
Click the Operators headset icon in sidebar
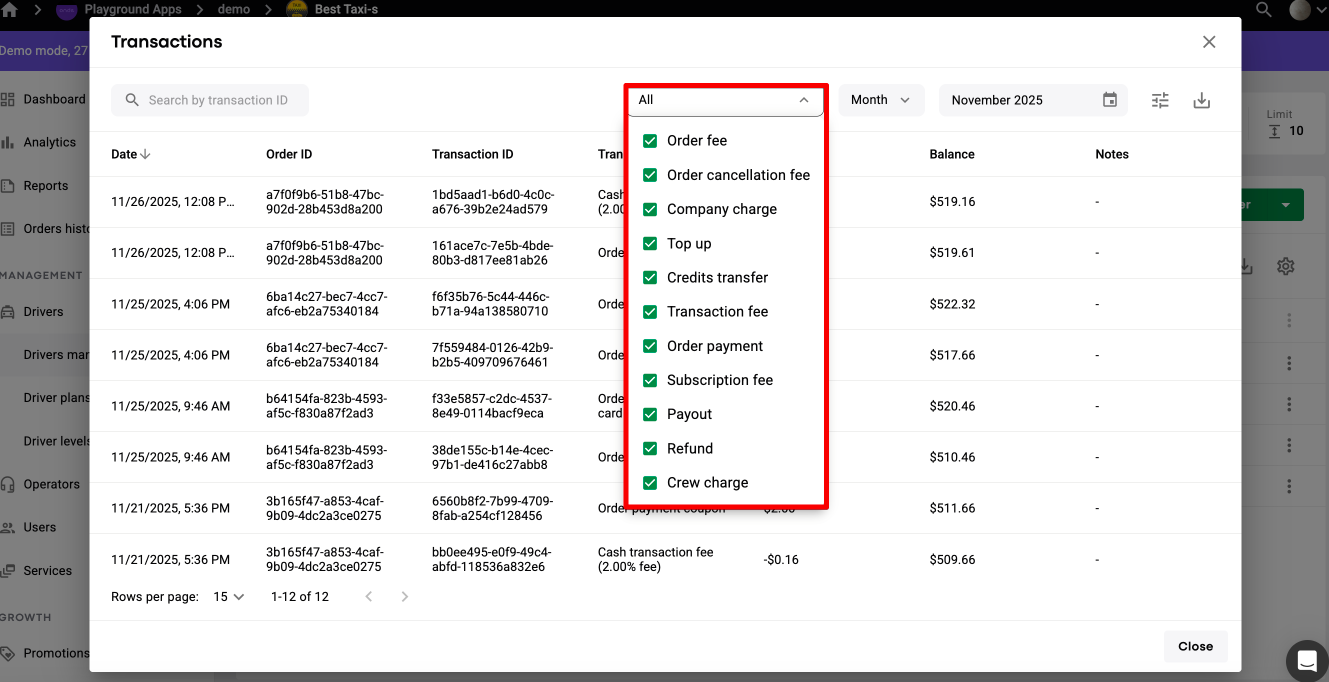(x=8, y=484)
